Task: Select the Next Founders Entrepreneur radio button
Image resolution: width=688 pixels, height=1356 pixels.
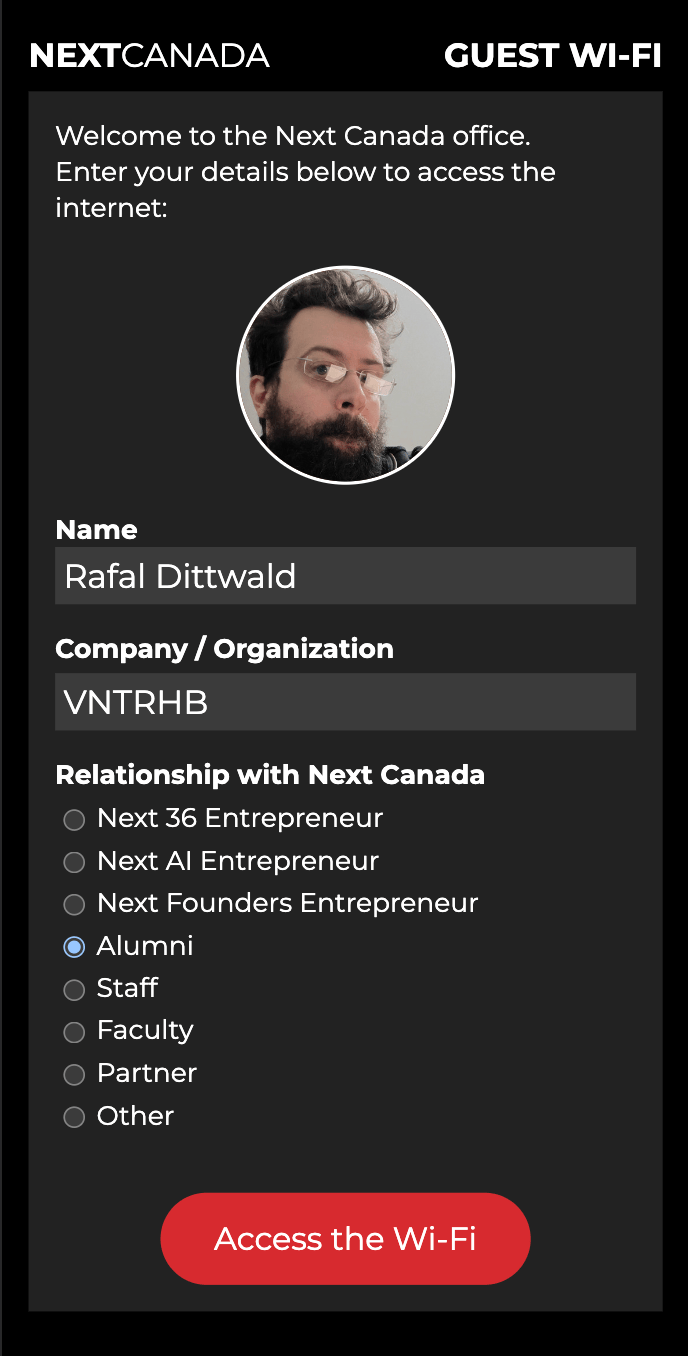Action: point(74,905)
